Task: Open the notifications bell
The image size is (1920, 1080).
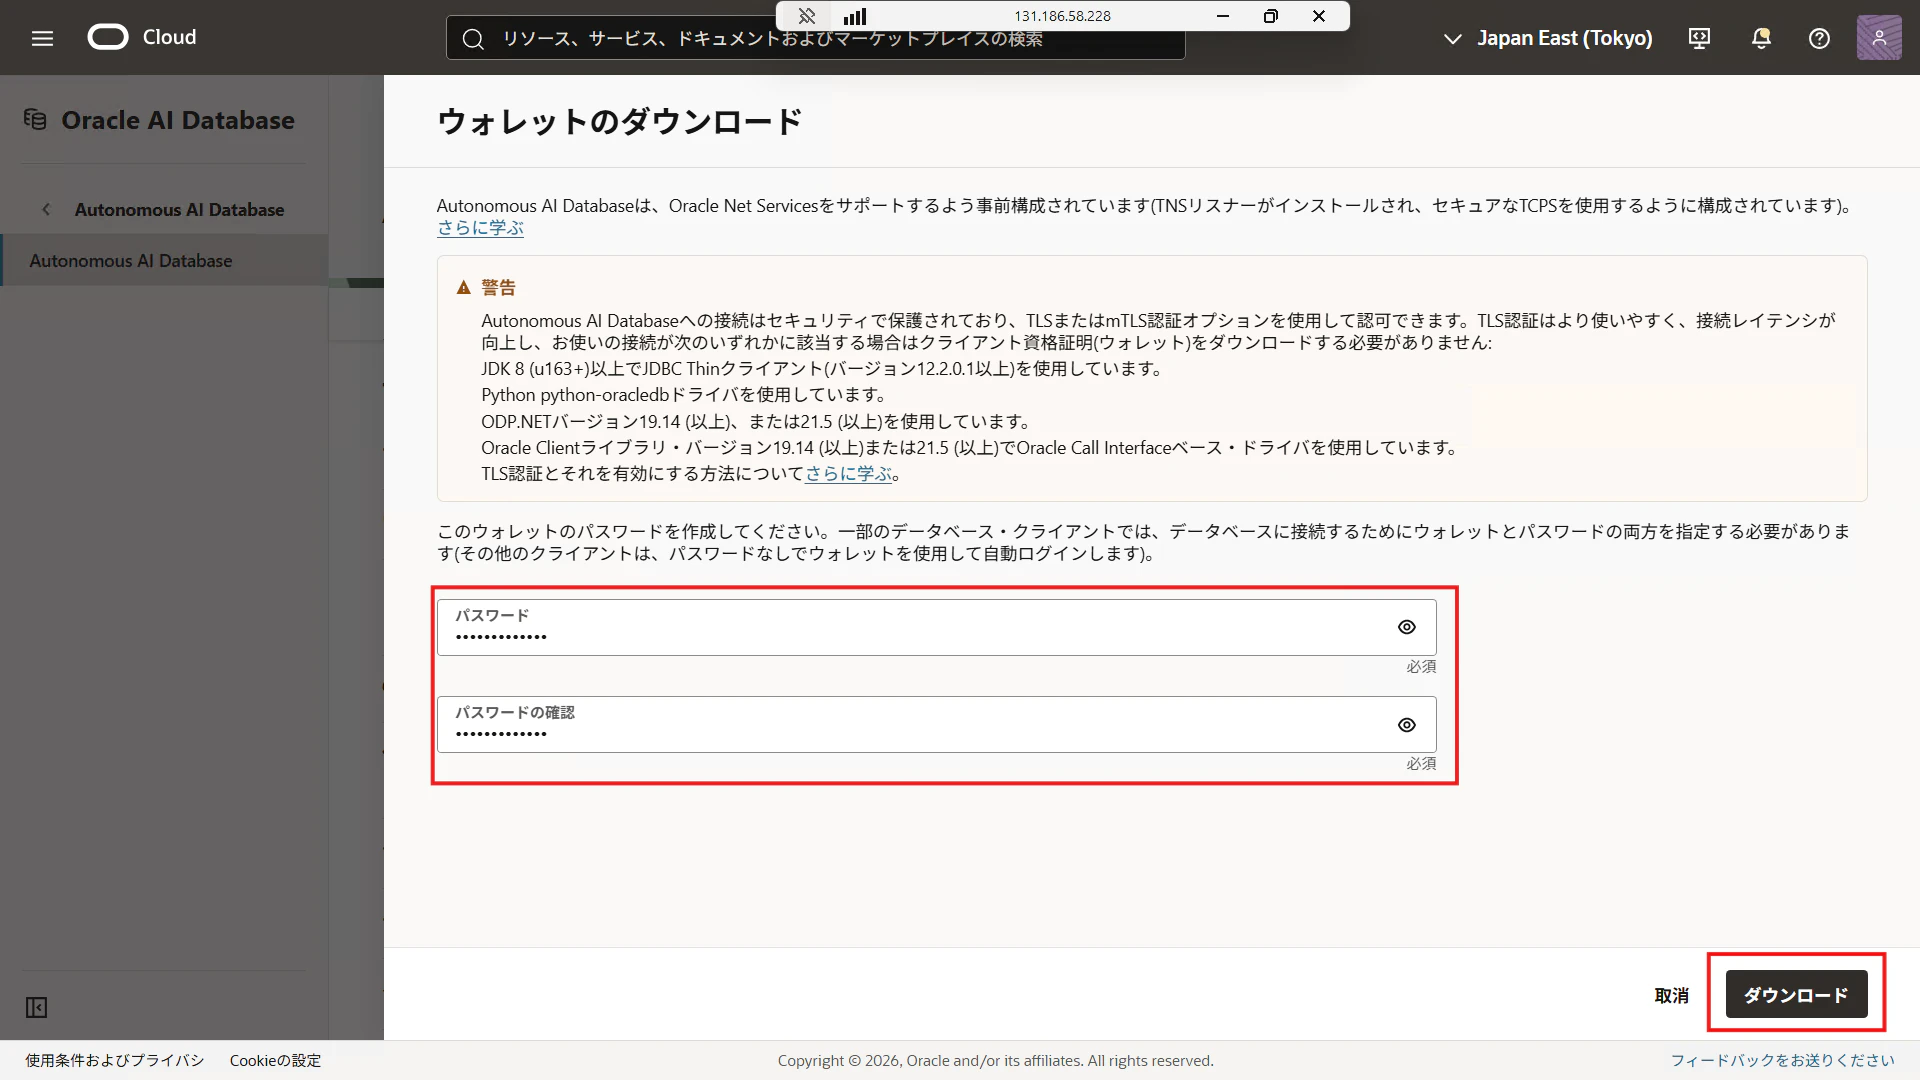Action: 1761,38
